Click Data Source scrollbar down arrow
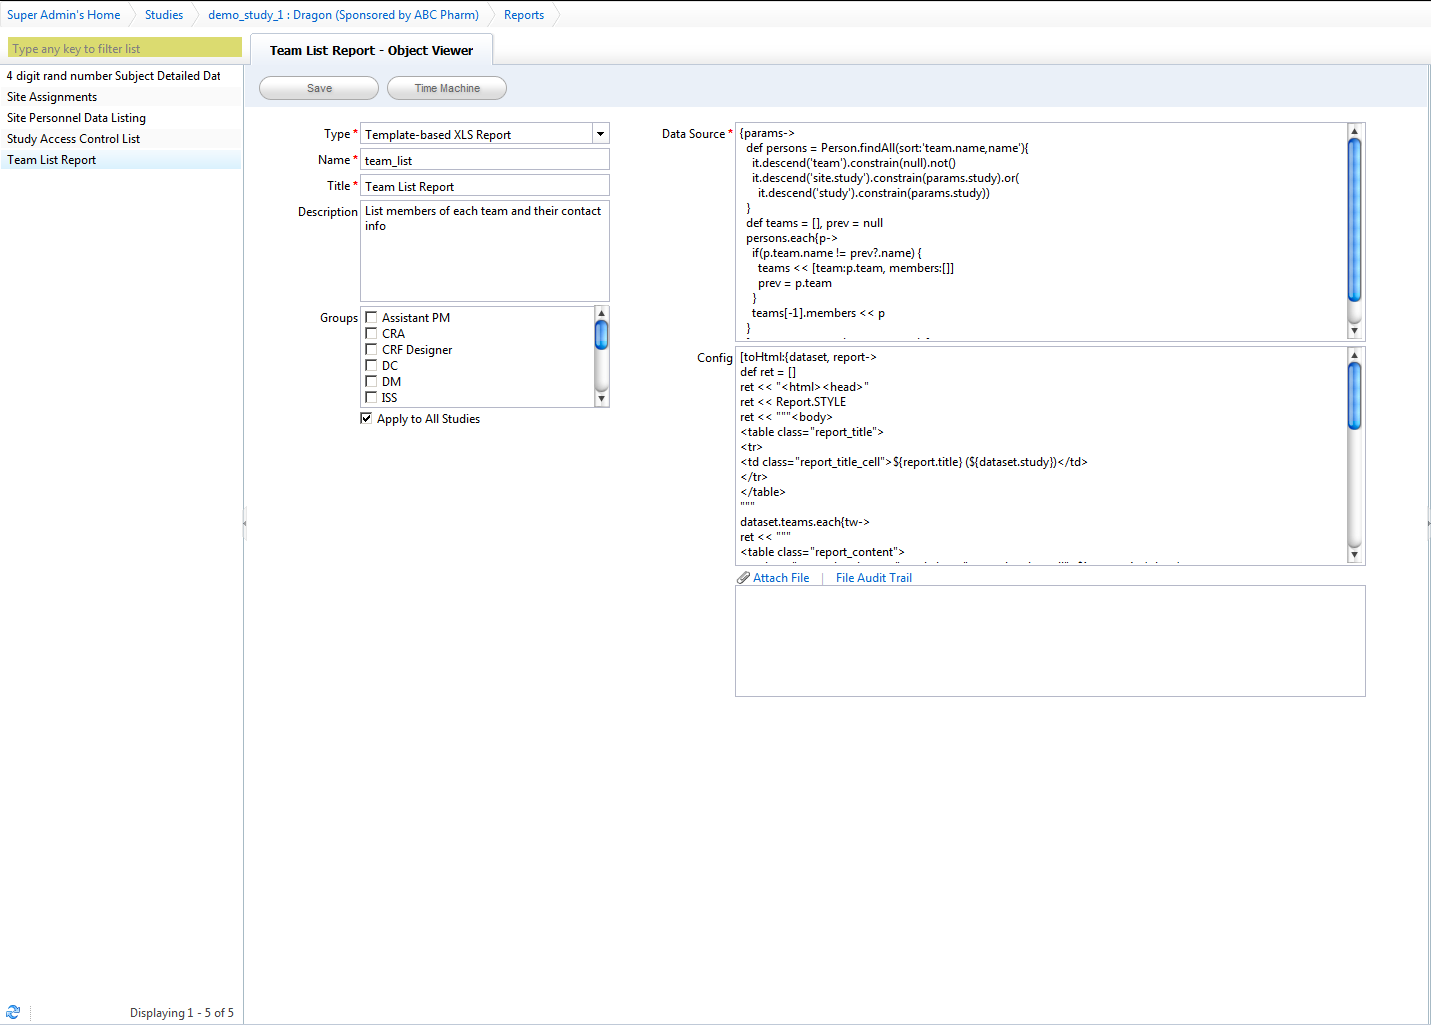This screenshot has height=1026, width=1431. click(x=1355, y=331)
